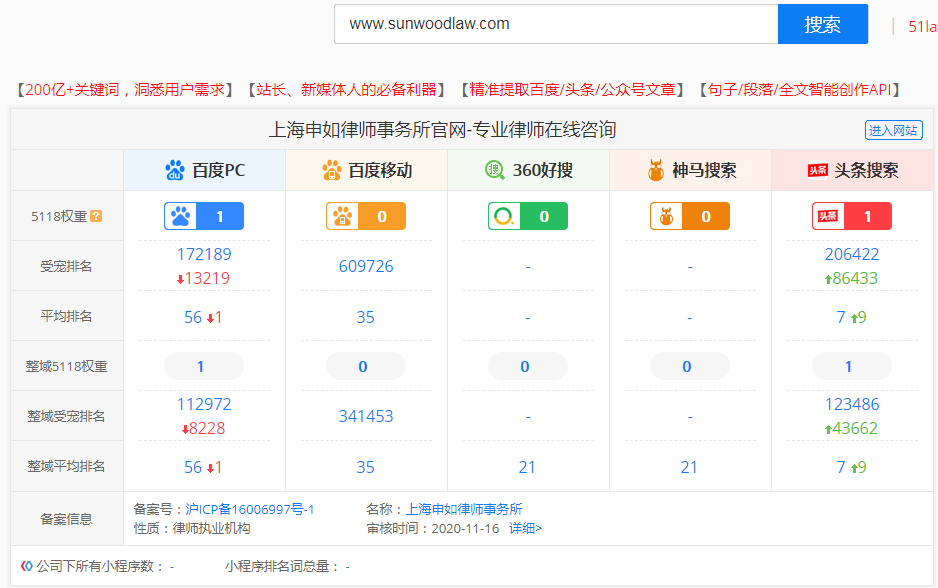Click the question mark help icon beside 5118权重

[96, 217]
